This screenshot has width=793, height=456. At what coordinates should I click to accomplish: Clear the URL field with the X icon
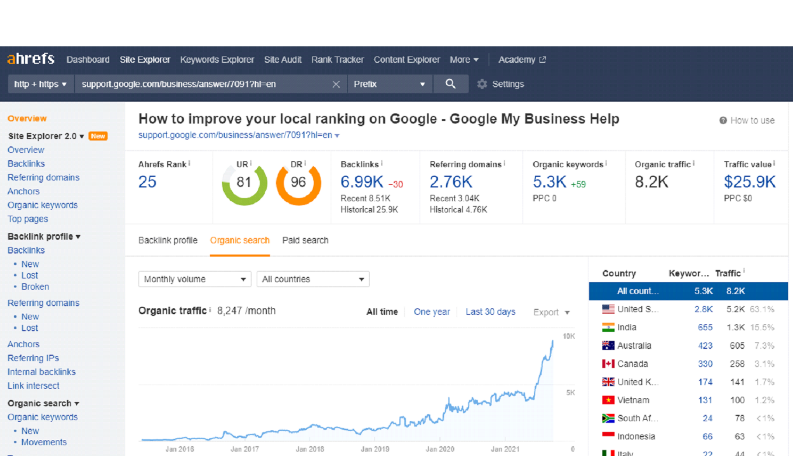click(336, 84)
